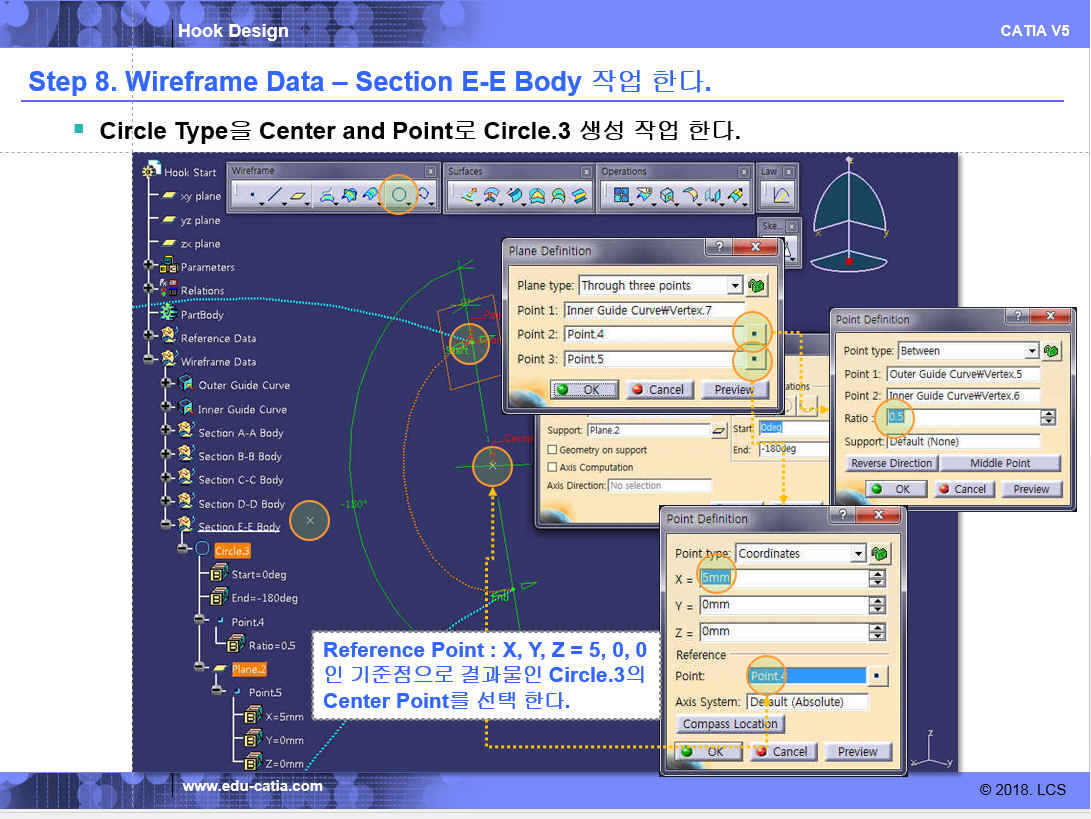The width and height of the screenshot is (1091, 819).
Task: Select the Line tool in Wireframe toolbar
Action: pos(274,196)
